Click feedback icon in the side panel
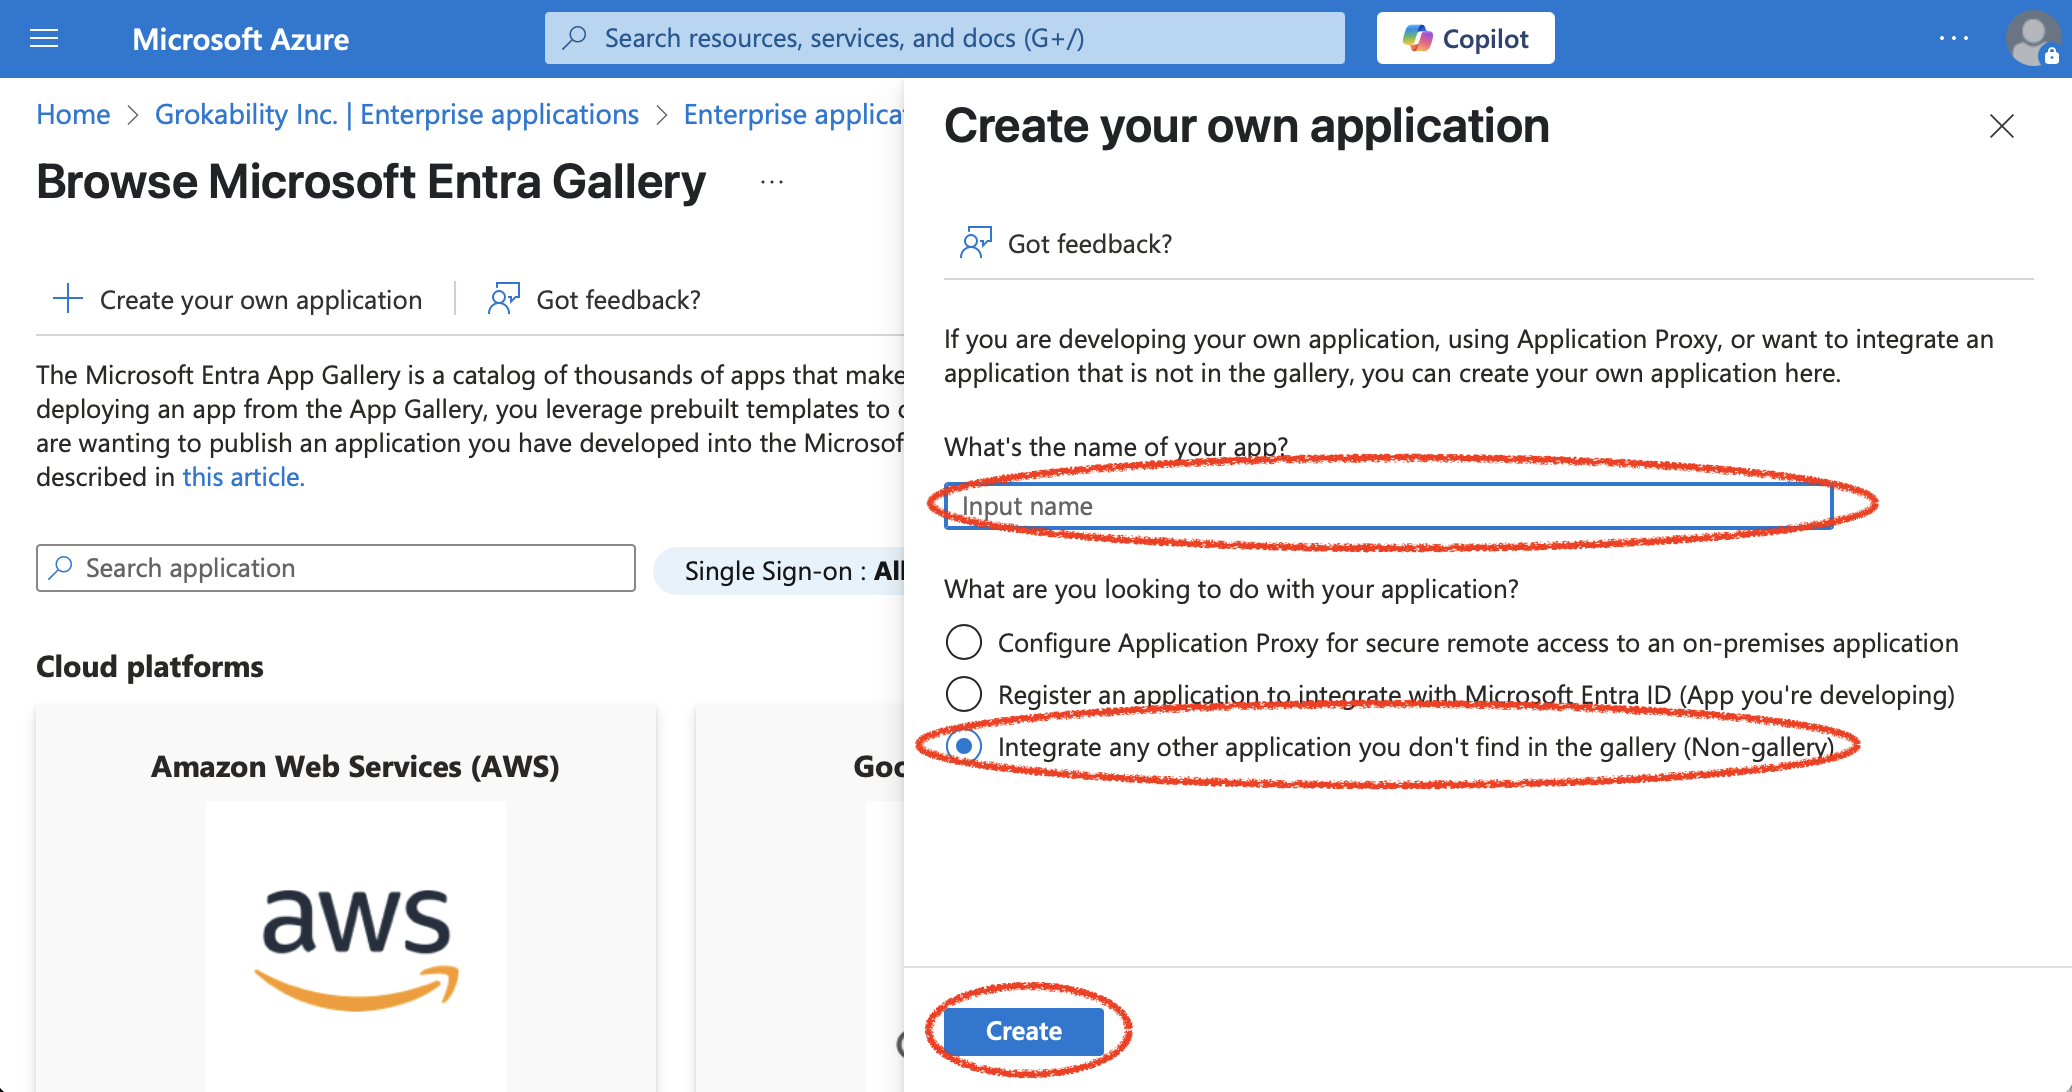Screen dimensions: 2072x1092 tap(976, 243)
